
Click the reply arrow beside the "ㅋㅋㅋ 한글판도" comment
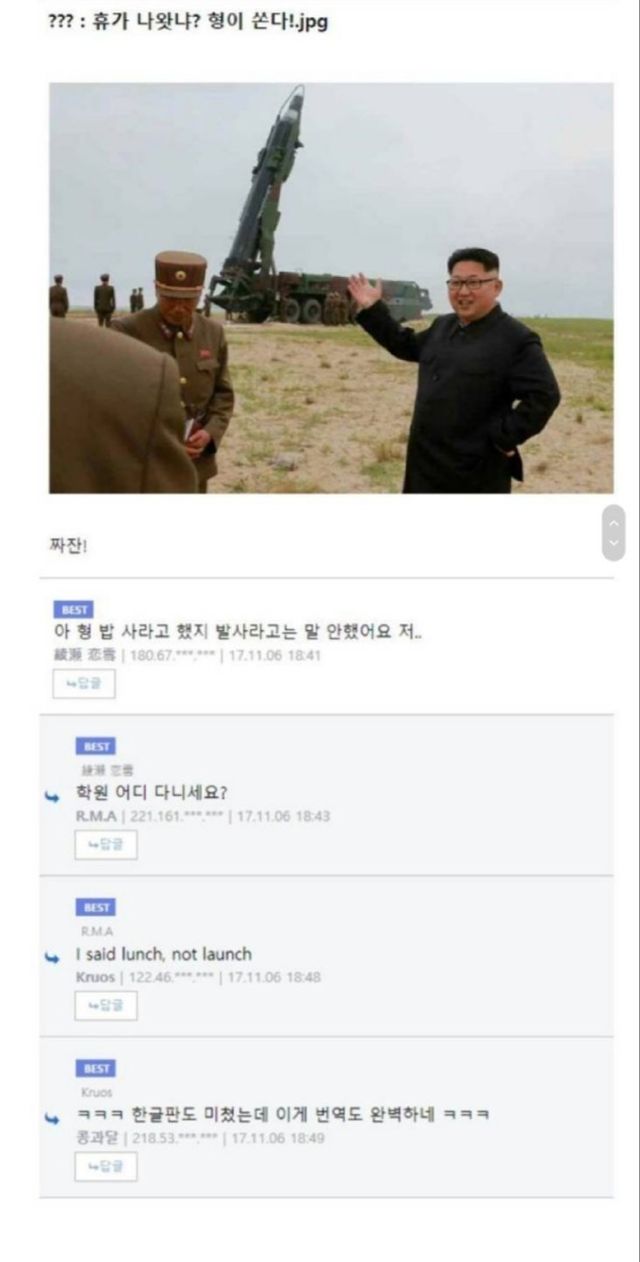pyautogui.click(x=52, y=1118)
